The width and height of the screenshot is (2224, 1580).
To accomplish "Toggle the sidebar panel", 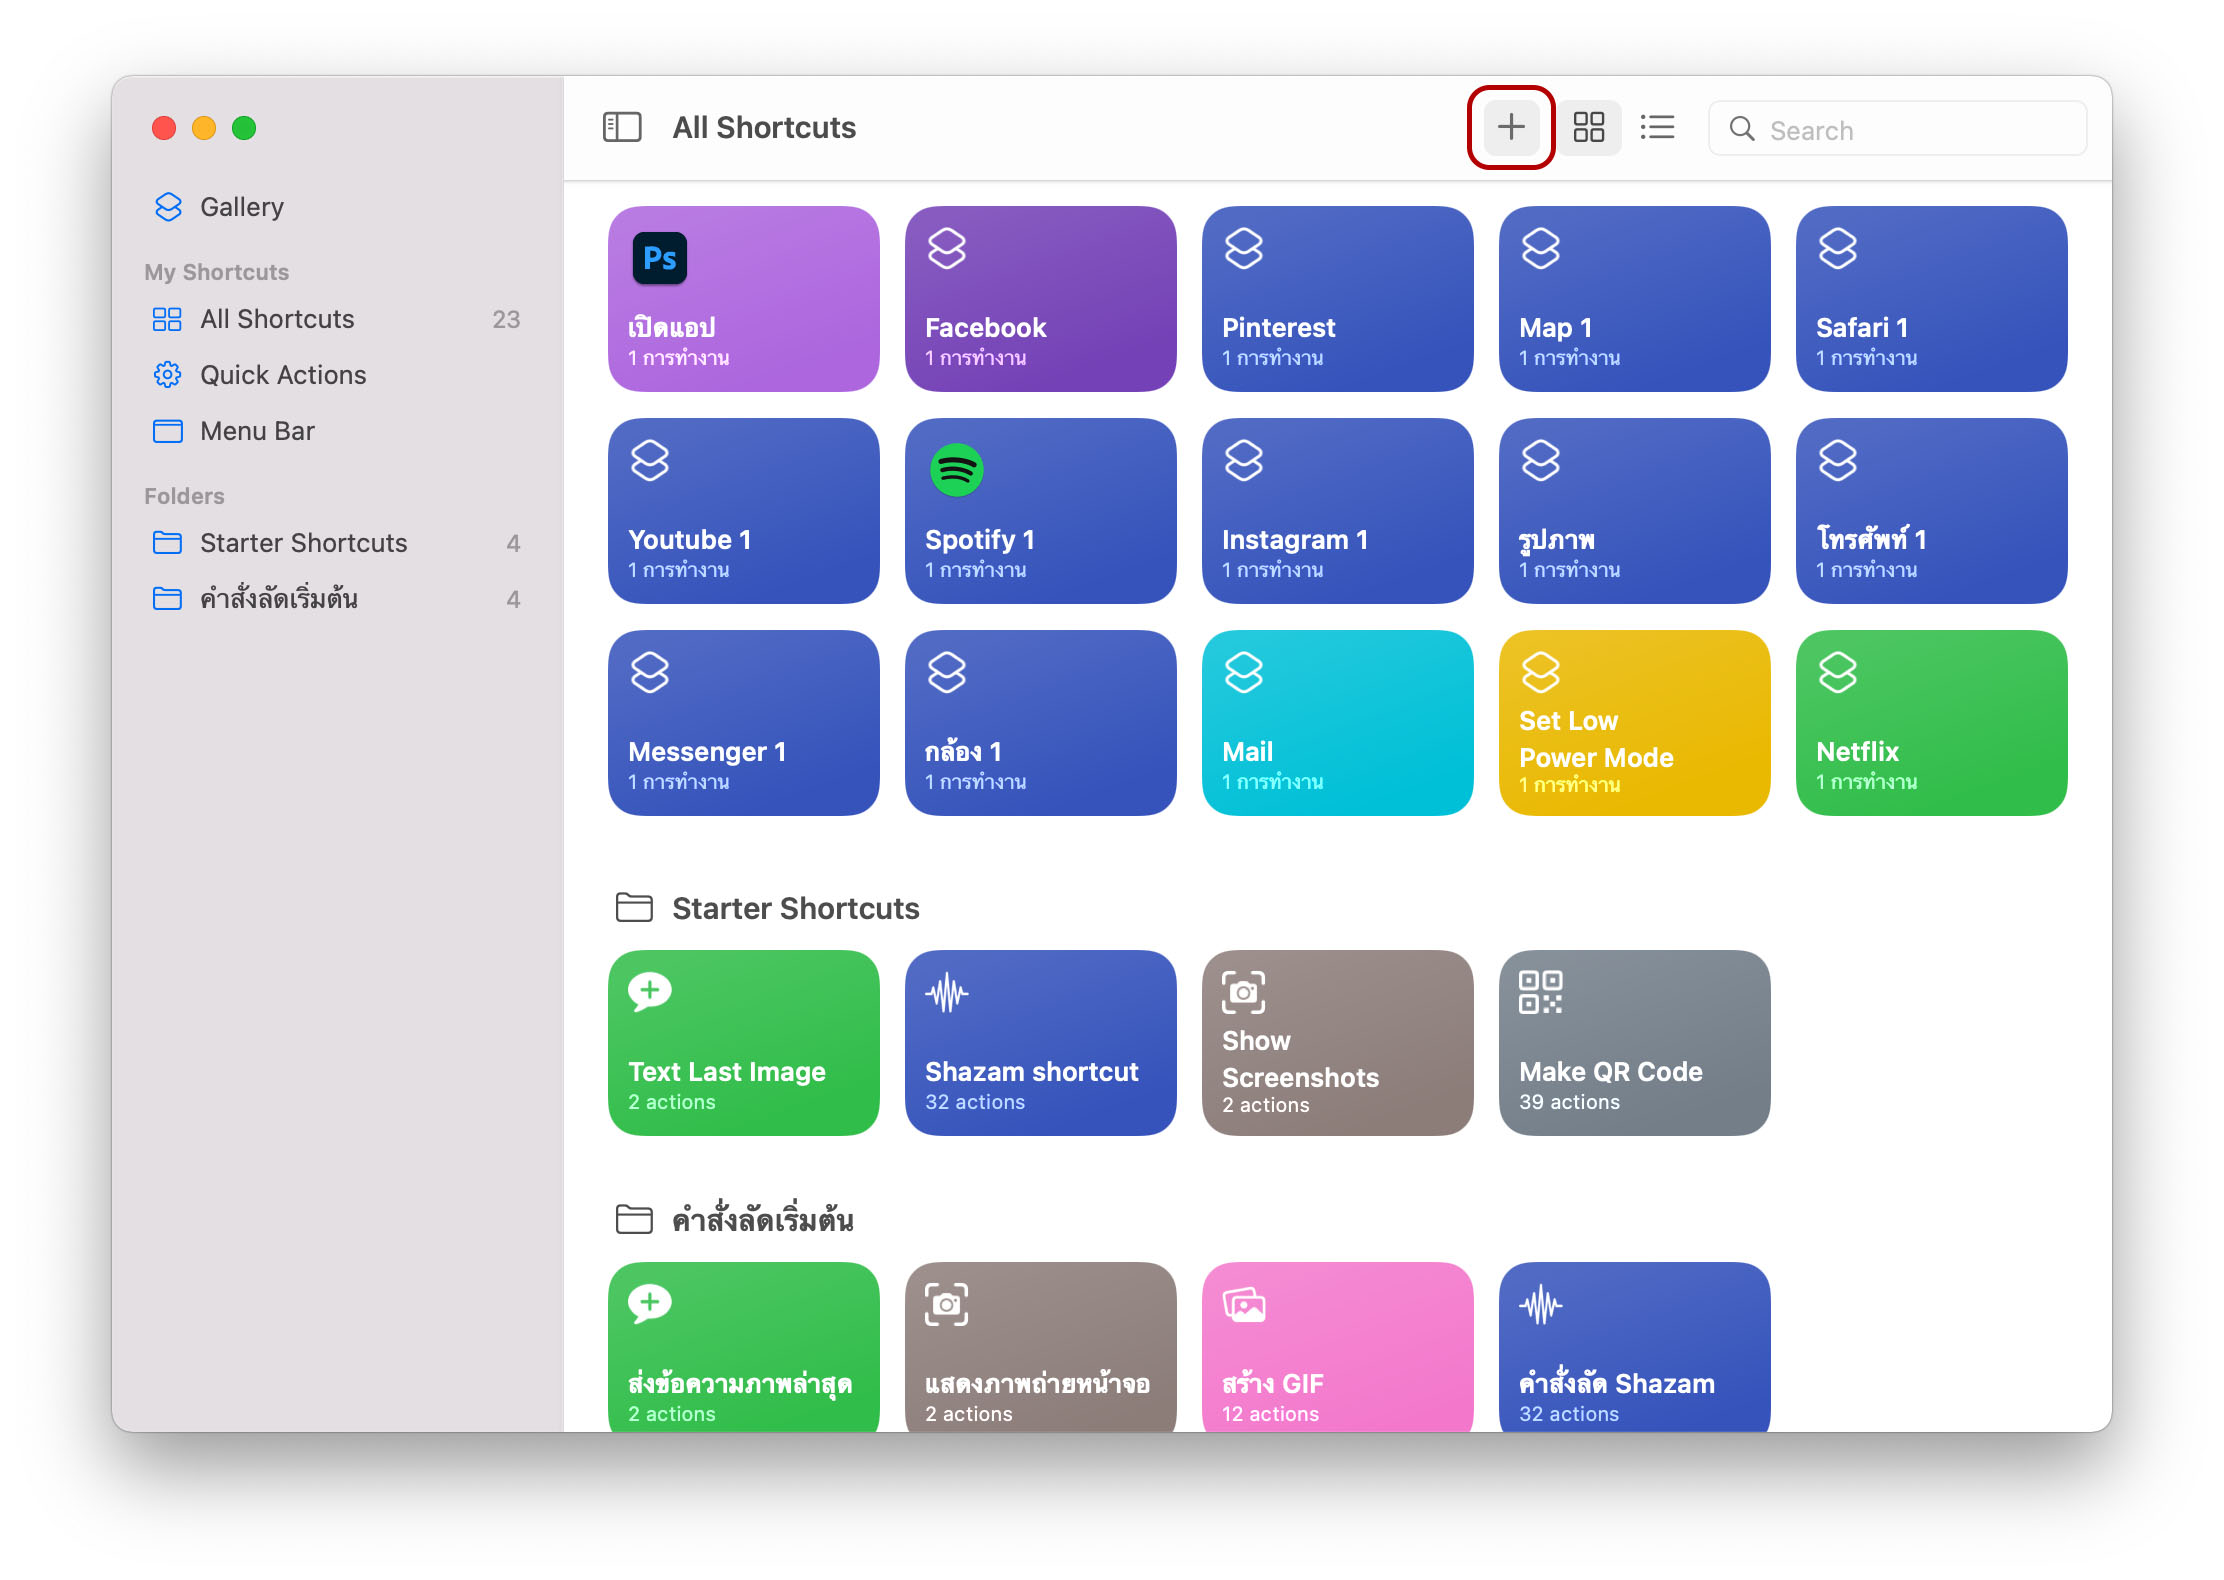I will pos(621,128).
